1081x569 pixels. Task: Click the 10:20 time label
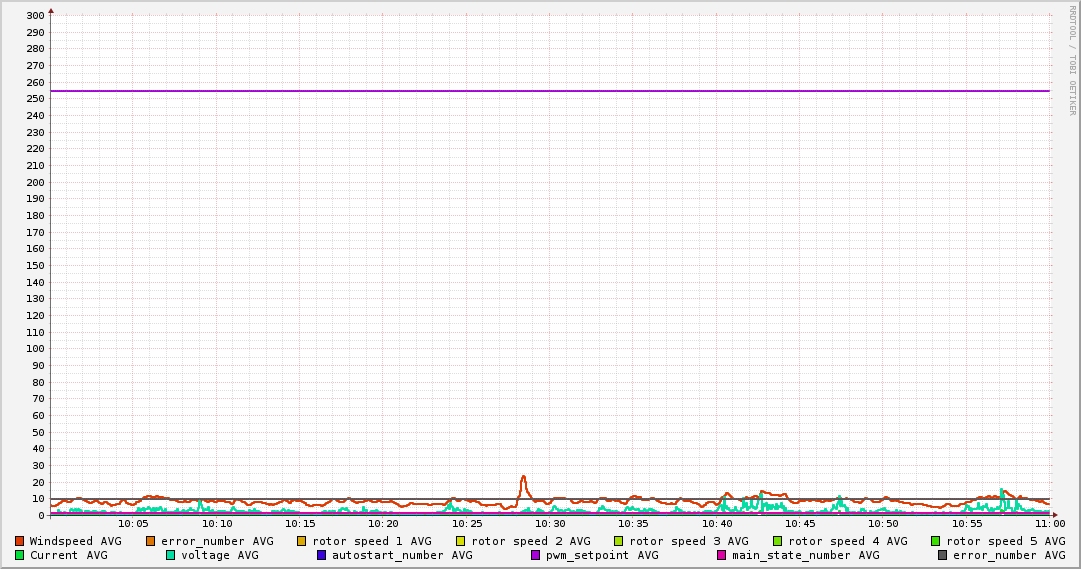pyautogui.click(x=383, y=524)
